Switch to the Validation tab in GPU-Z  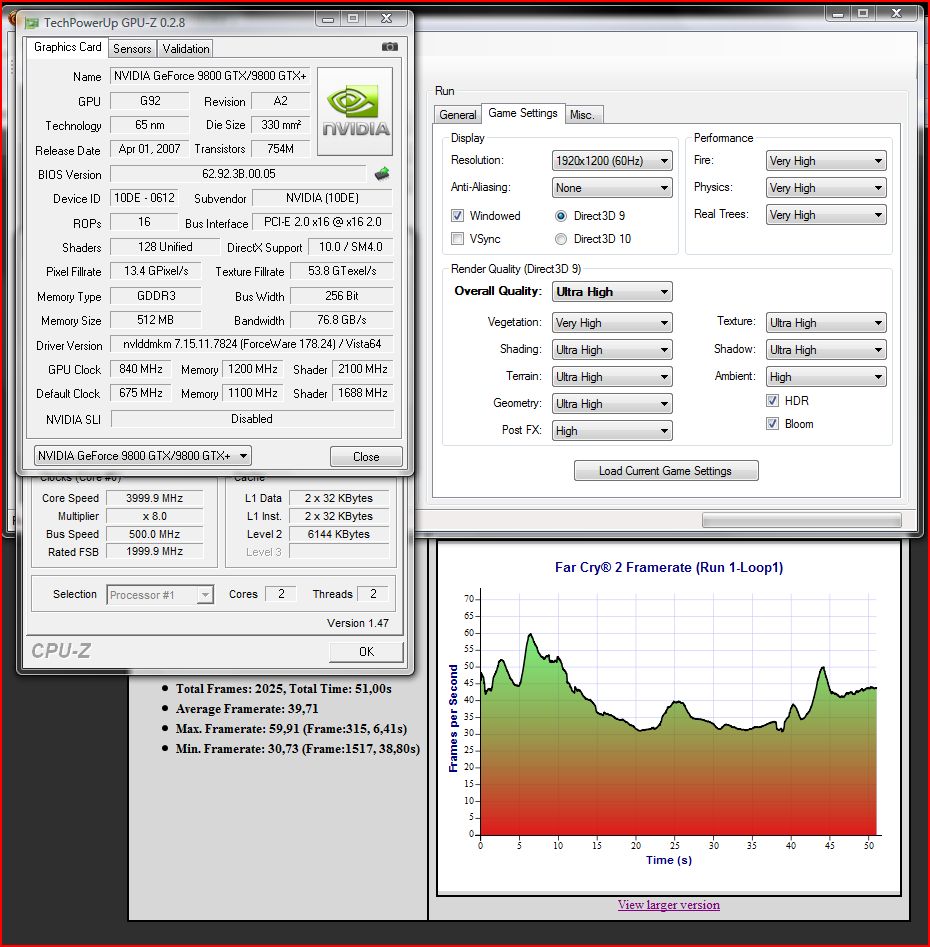click(185, 49)
